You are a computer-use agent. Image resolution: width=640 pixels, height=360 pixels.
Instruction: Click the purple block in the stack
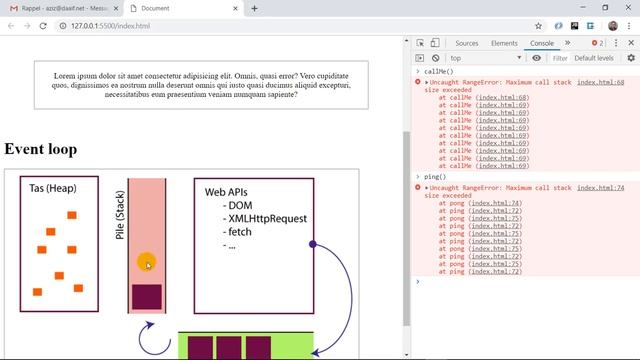(147, 297)
